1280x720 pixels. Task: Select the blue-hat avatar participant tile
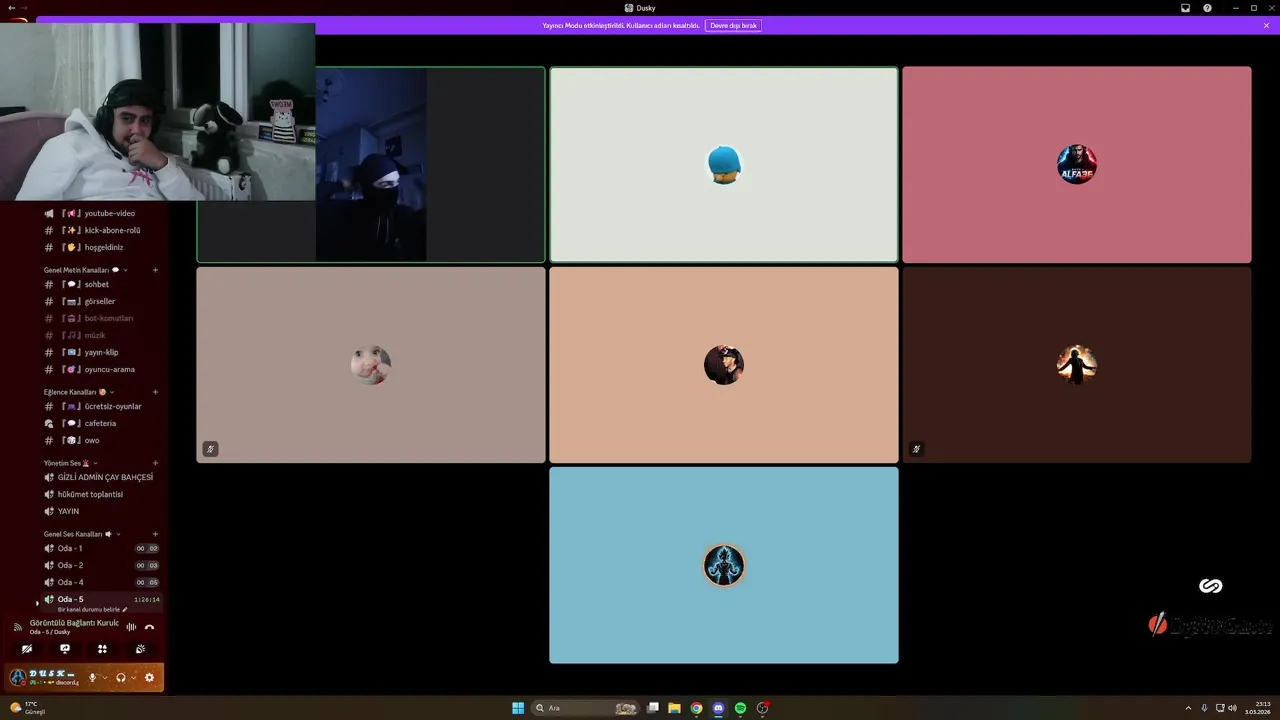724,165
